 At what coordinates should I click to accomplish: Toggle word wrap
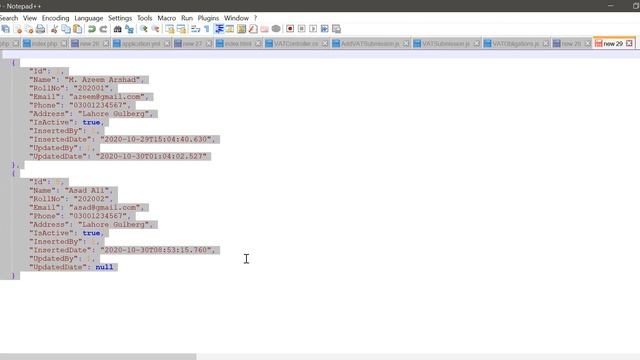[196, 29]
